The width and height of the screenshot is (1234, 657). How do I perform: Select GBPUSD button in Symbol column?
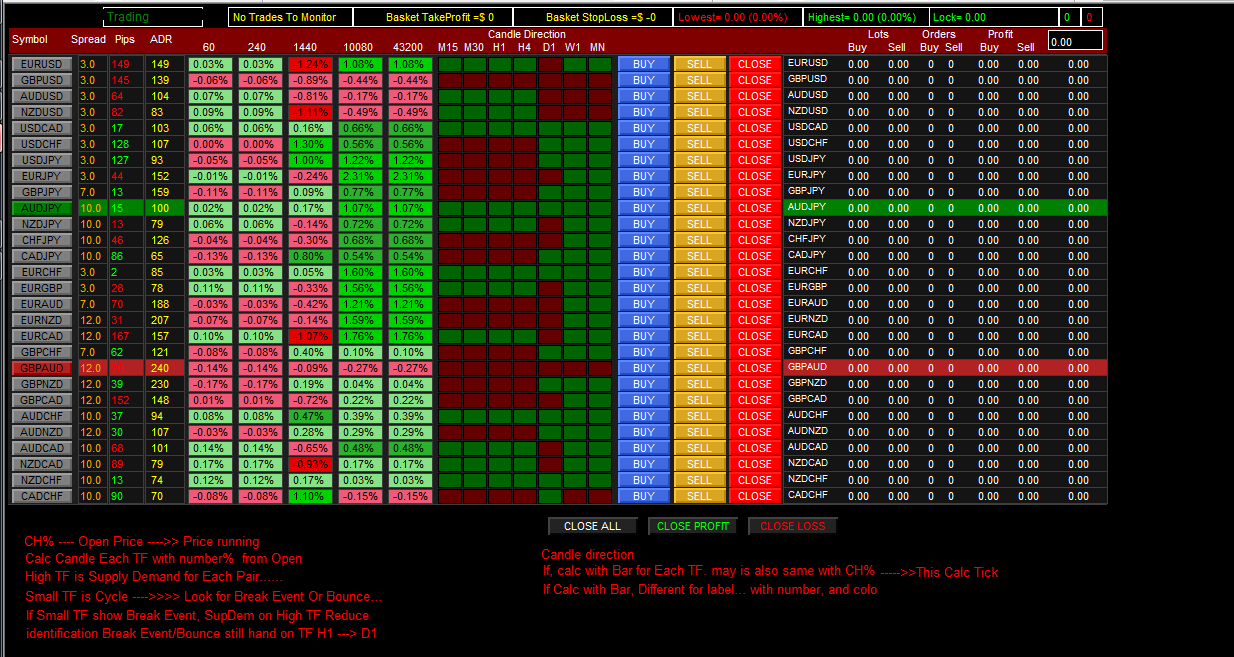click(x=43, y=80)
